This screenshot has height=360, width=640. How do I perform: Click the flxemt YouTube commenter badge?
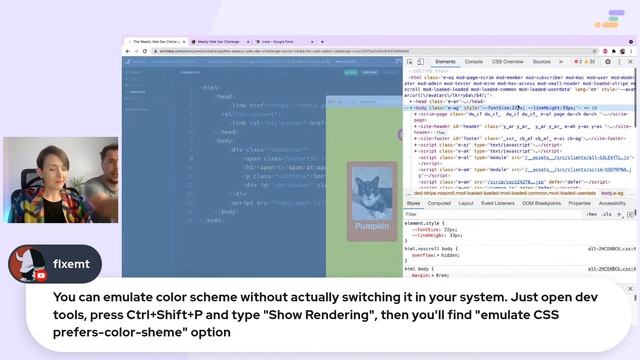pyautogui.click(x=55, y=264)
